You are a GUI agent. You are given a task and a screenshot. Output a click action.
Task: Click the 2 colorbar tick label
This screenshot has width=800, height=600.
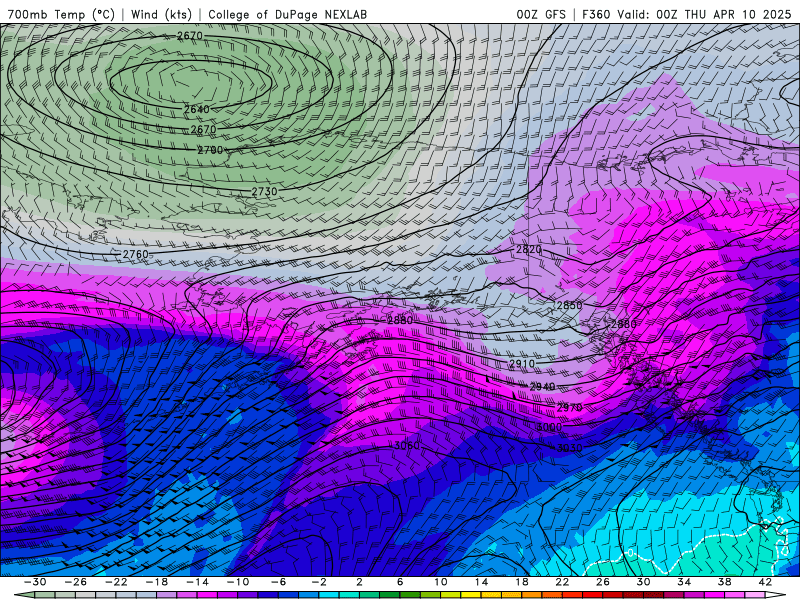coord(359,582)
